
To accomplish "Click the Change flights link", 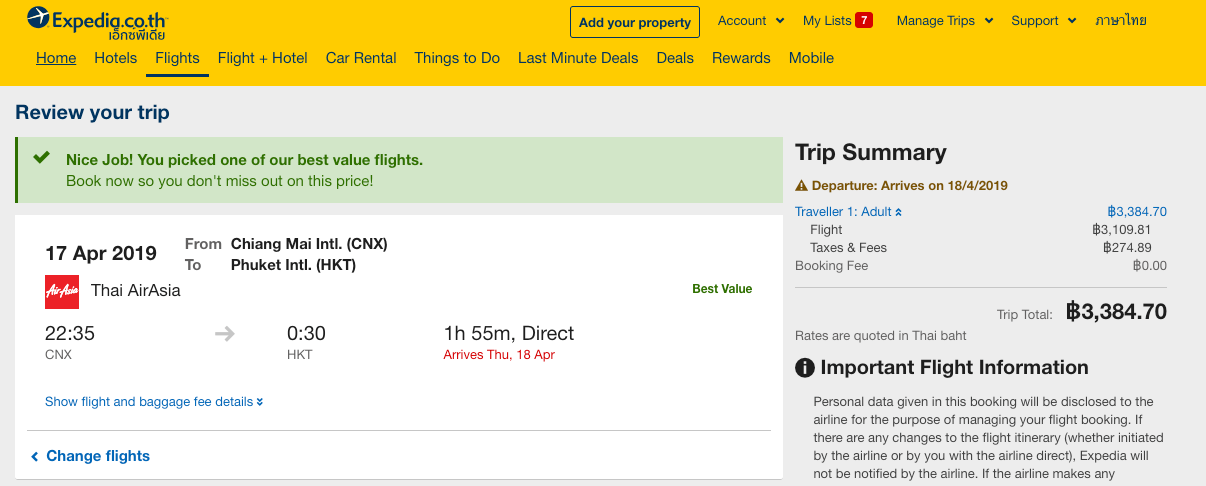I will tap(98, 456).
